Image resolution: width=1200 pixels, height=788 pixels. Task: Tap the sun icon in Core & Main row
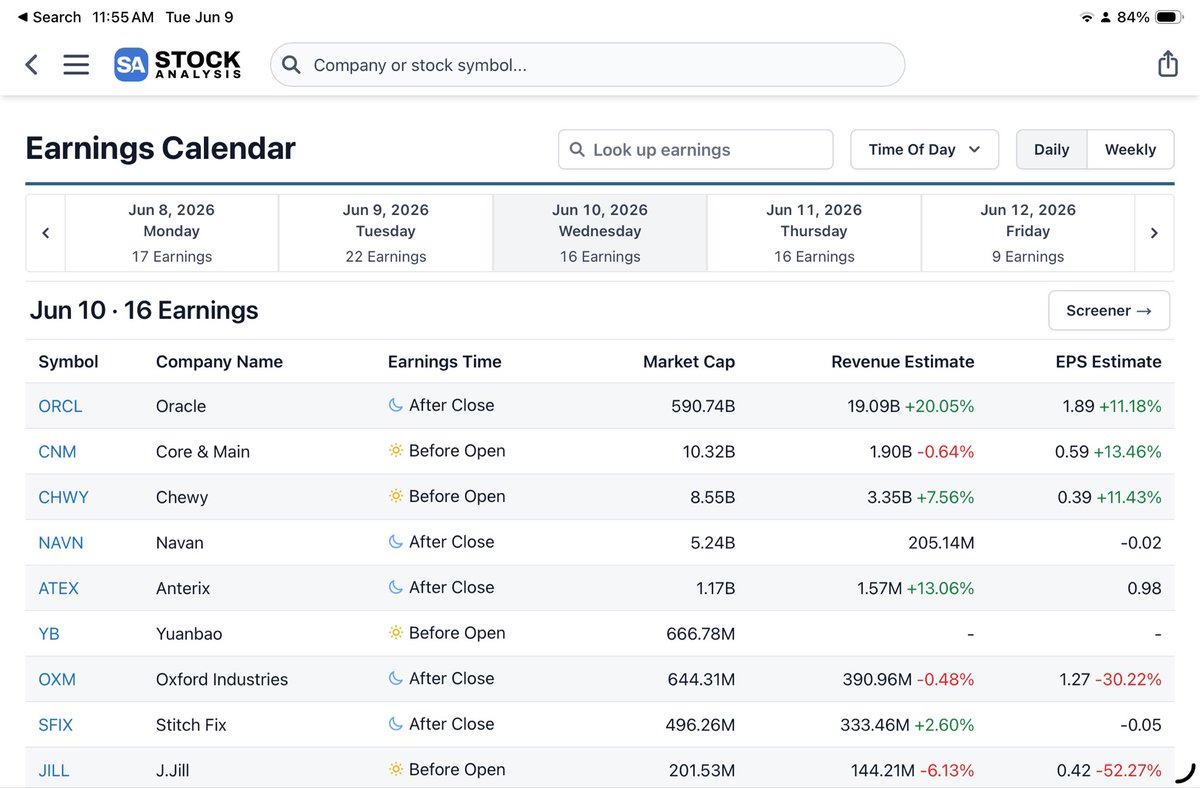coord(396,451)
